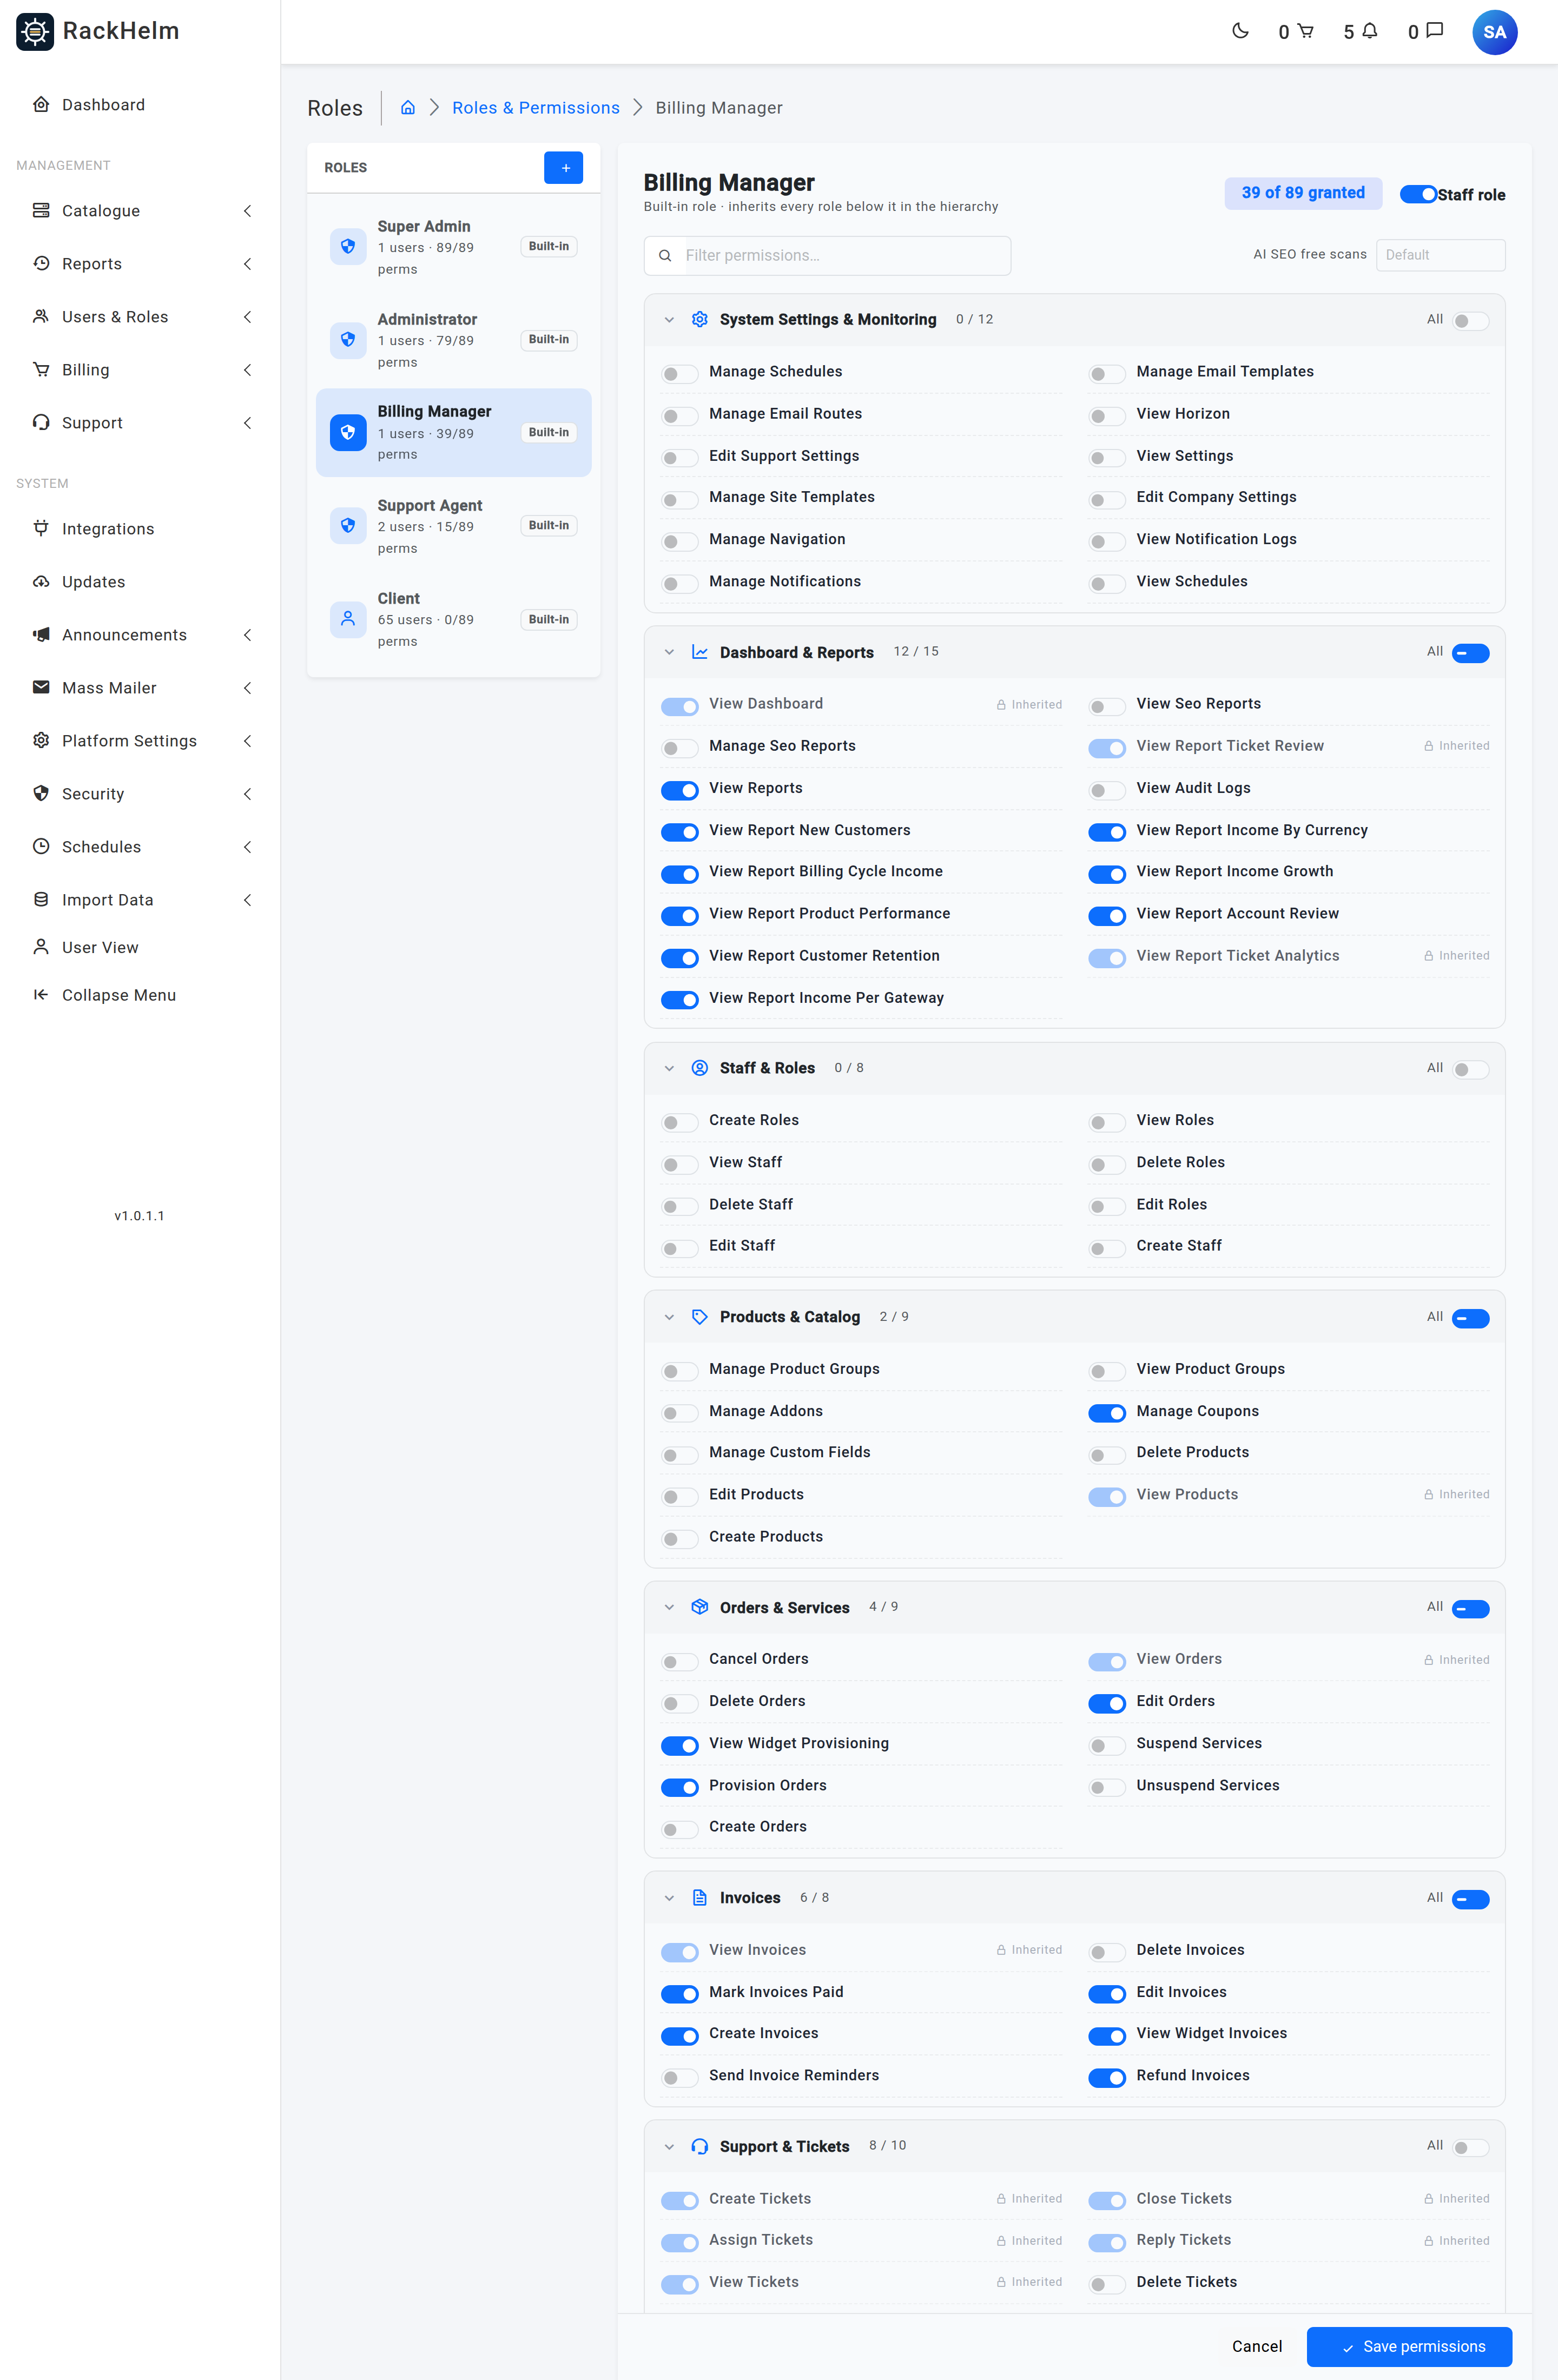Toggle Manage Coupons permission off
1558x2380 pixels.
pyautogui.click(x=1106, y=1412)
